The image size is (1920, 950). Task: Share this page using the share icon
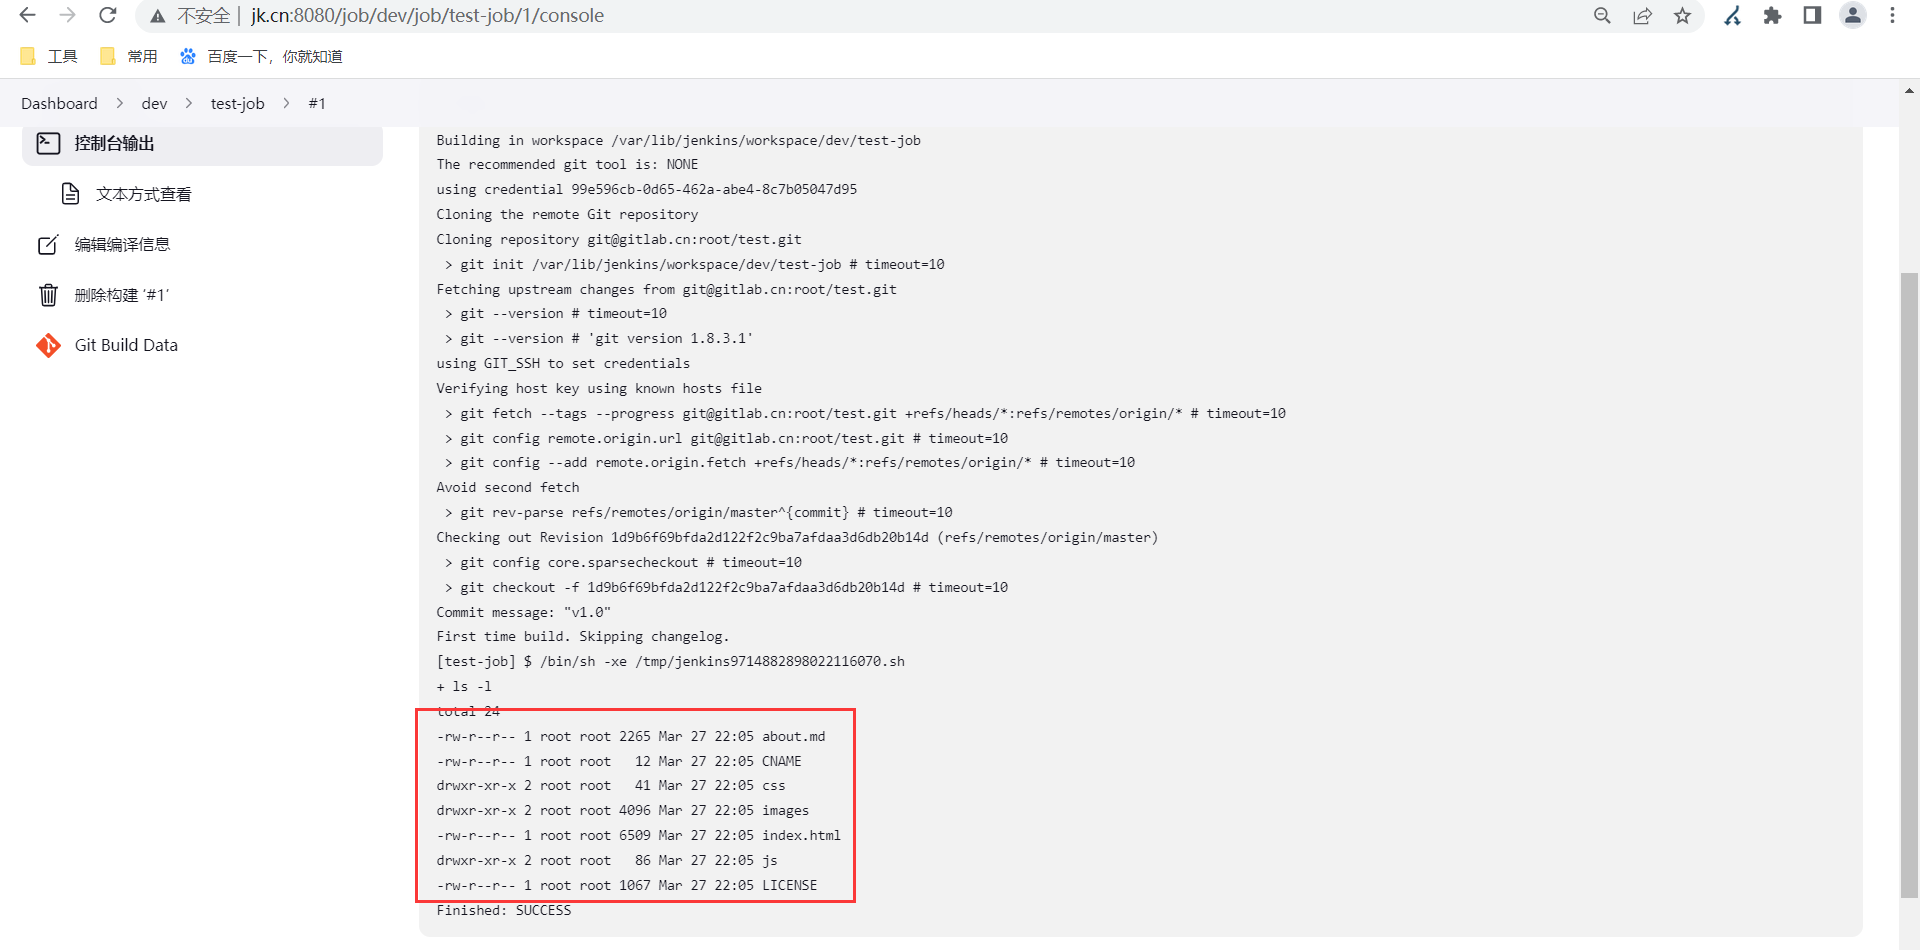pos(1642,16)
